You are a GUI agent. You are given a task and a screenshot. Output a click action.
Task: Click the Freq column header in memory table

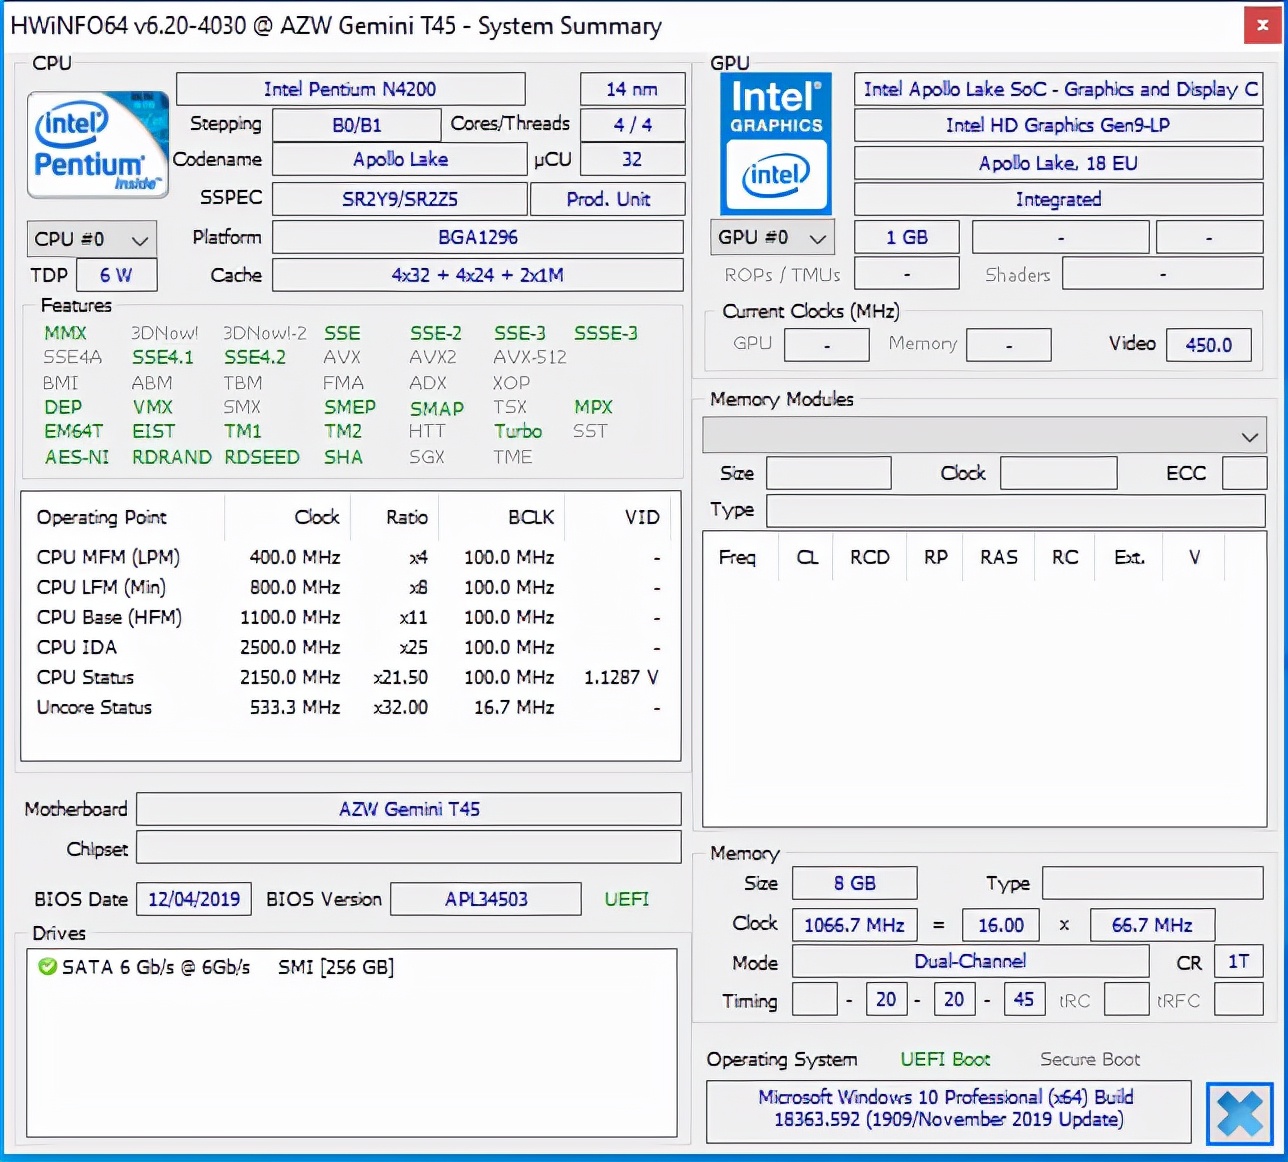click(737, 557)
